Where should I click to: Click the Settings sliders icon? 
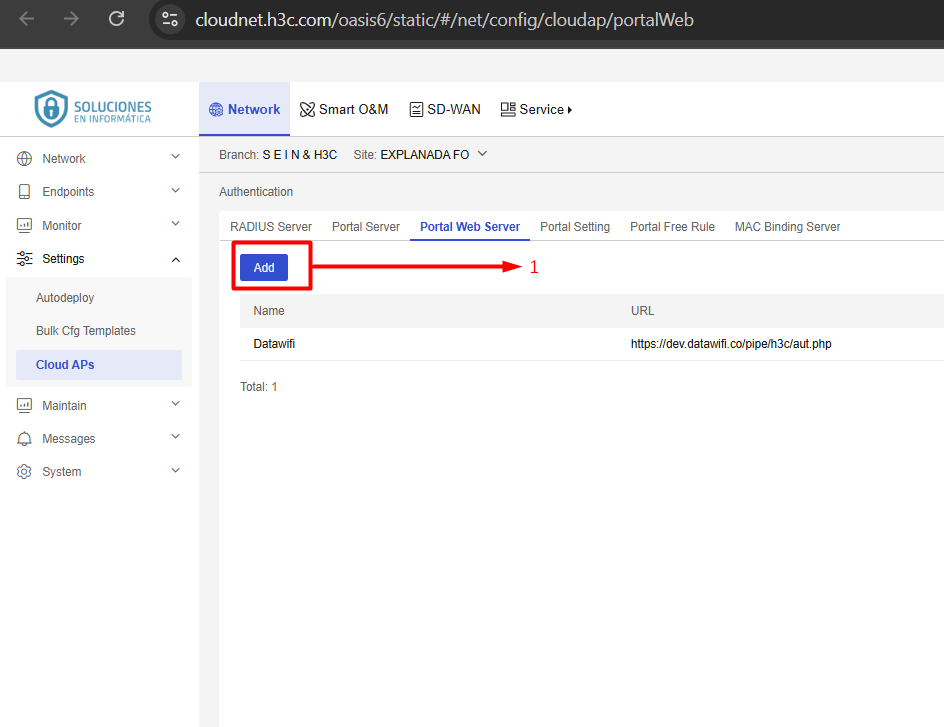tap(24, 259)
